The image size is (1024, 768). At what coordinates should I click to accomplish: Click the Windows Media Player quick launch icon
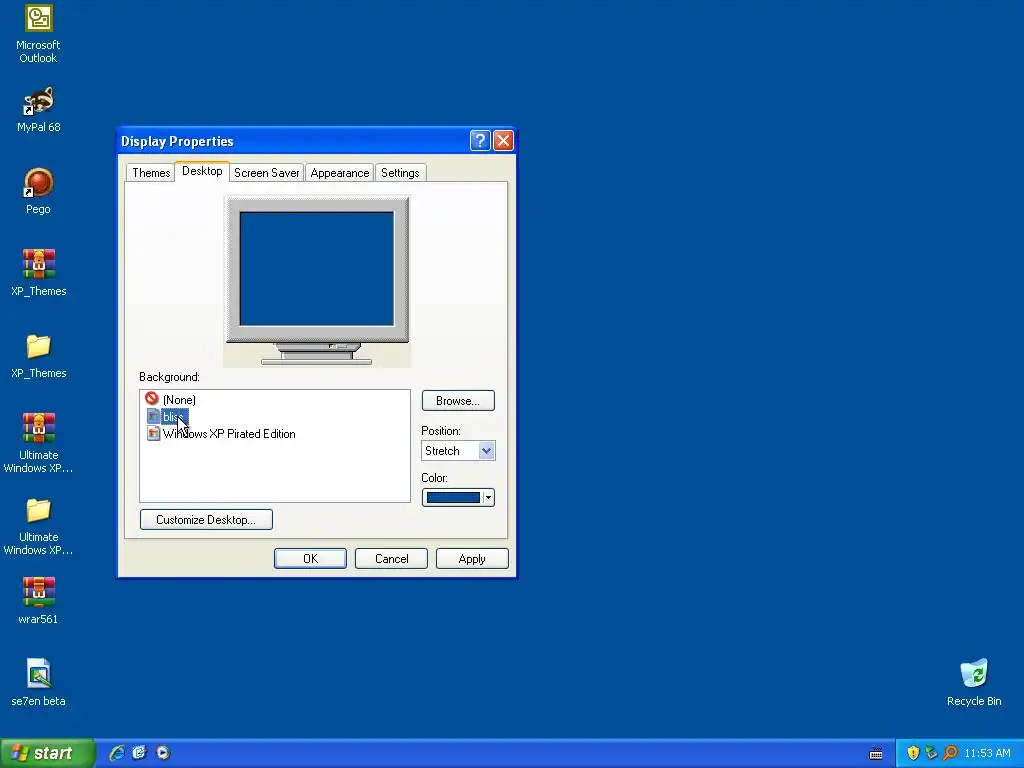click(x=163, y=753)
